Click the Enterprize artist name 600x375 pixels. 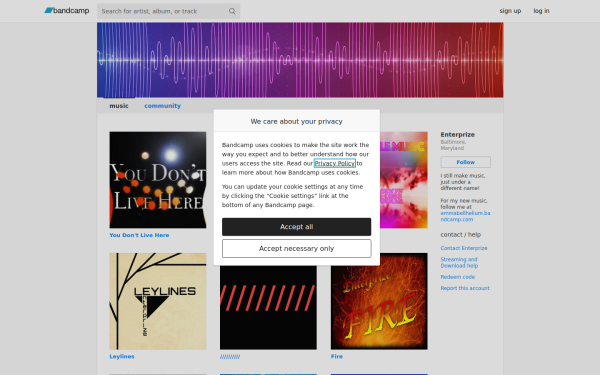[x=457, y=134]
